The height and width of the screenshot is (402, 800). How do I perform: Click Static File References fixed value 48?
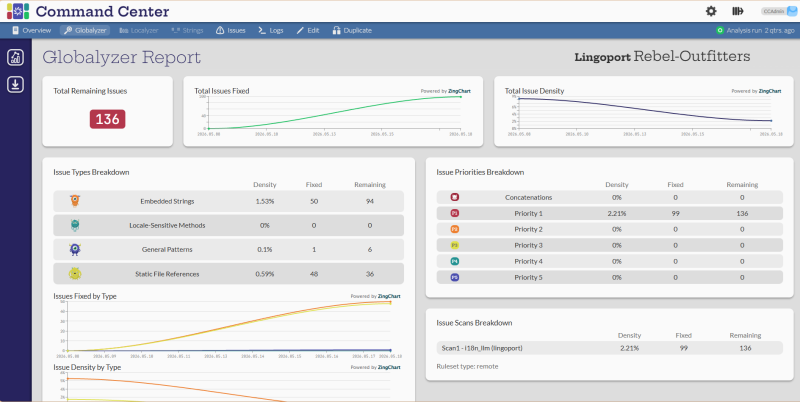tap(314, 274)
